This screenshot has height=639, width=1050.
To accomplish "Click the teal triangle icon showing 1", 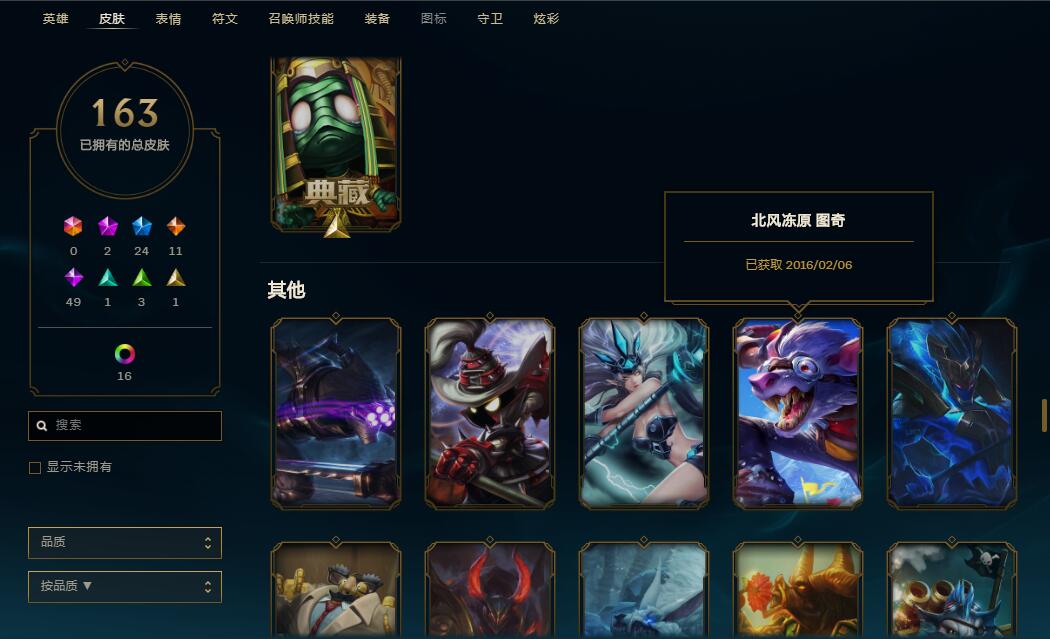I will click(x=108, y=277).
